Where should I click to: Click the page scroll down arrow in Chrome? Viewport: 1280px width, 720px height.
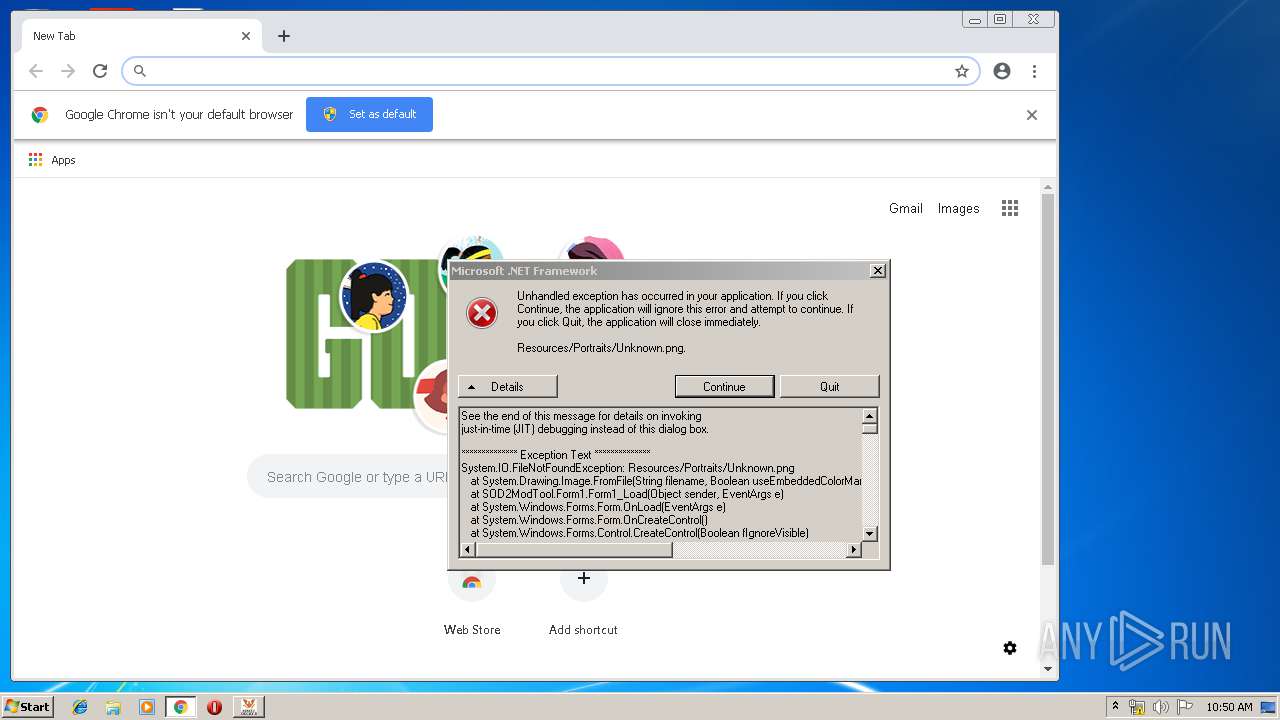[x=1048, y=669]
